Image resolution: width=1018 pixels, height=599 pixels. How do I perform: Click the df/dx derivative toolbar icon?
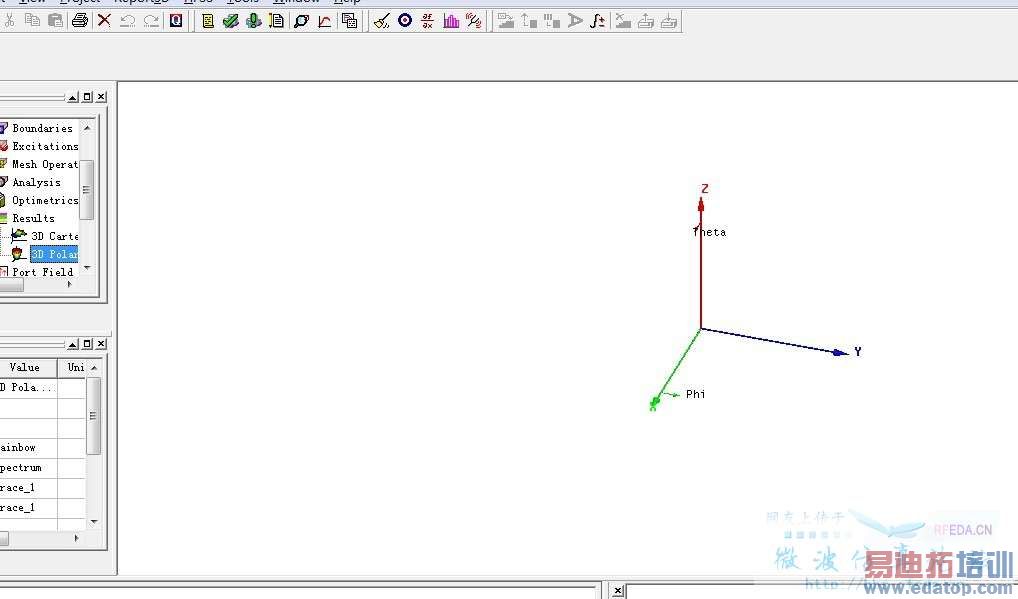pos(427,21)
